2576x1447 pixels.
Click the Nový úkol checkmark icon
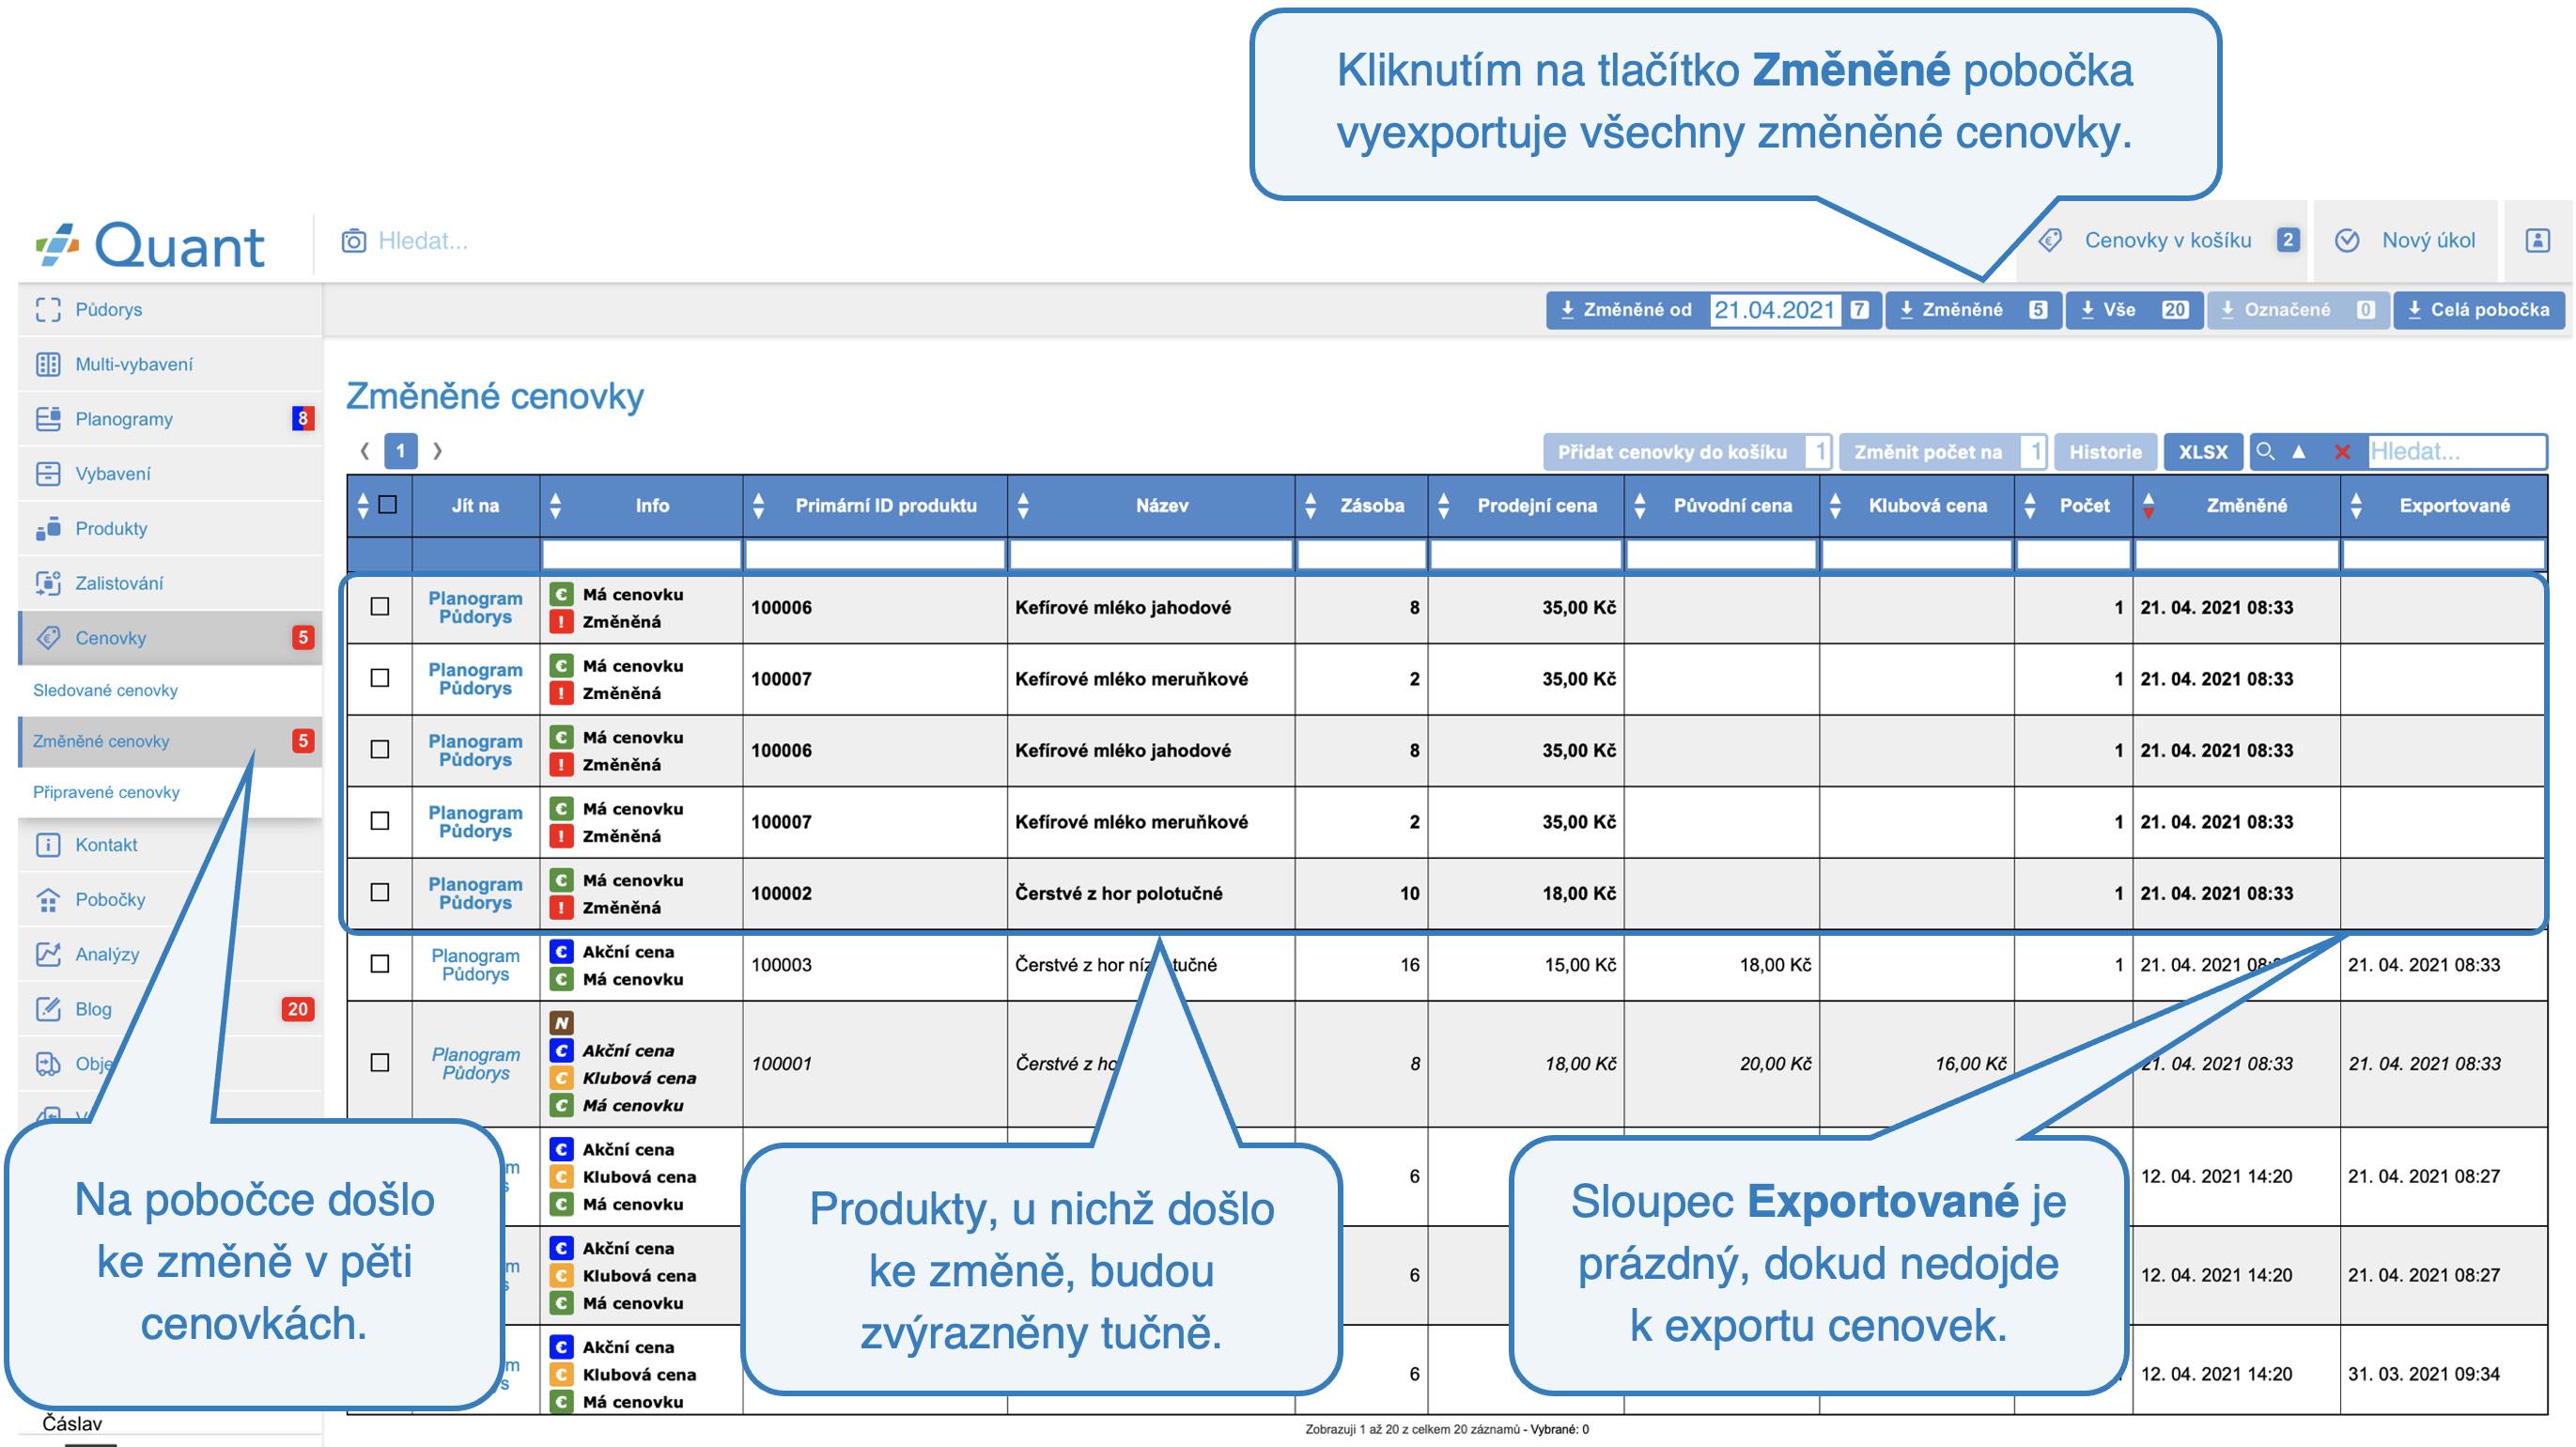(x=2347, y=240)
